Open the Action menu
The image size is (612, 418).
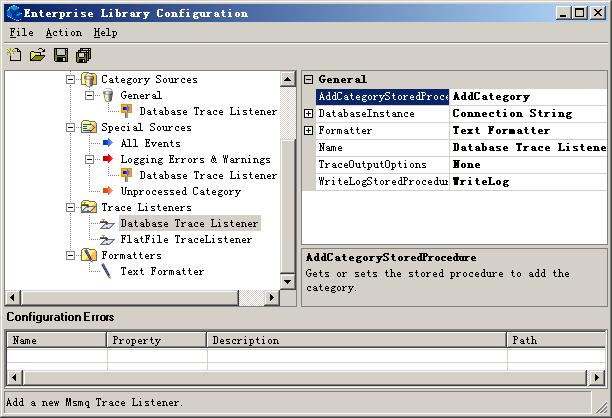[63, 32]
